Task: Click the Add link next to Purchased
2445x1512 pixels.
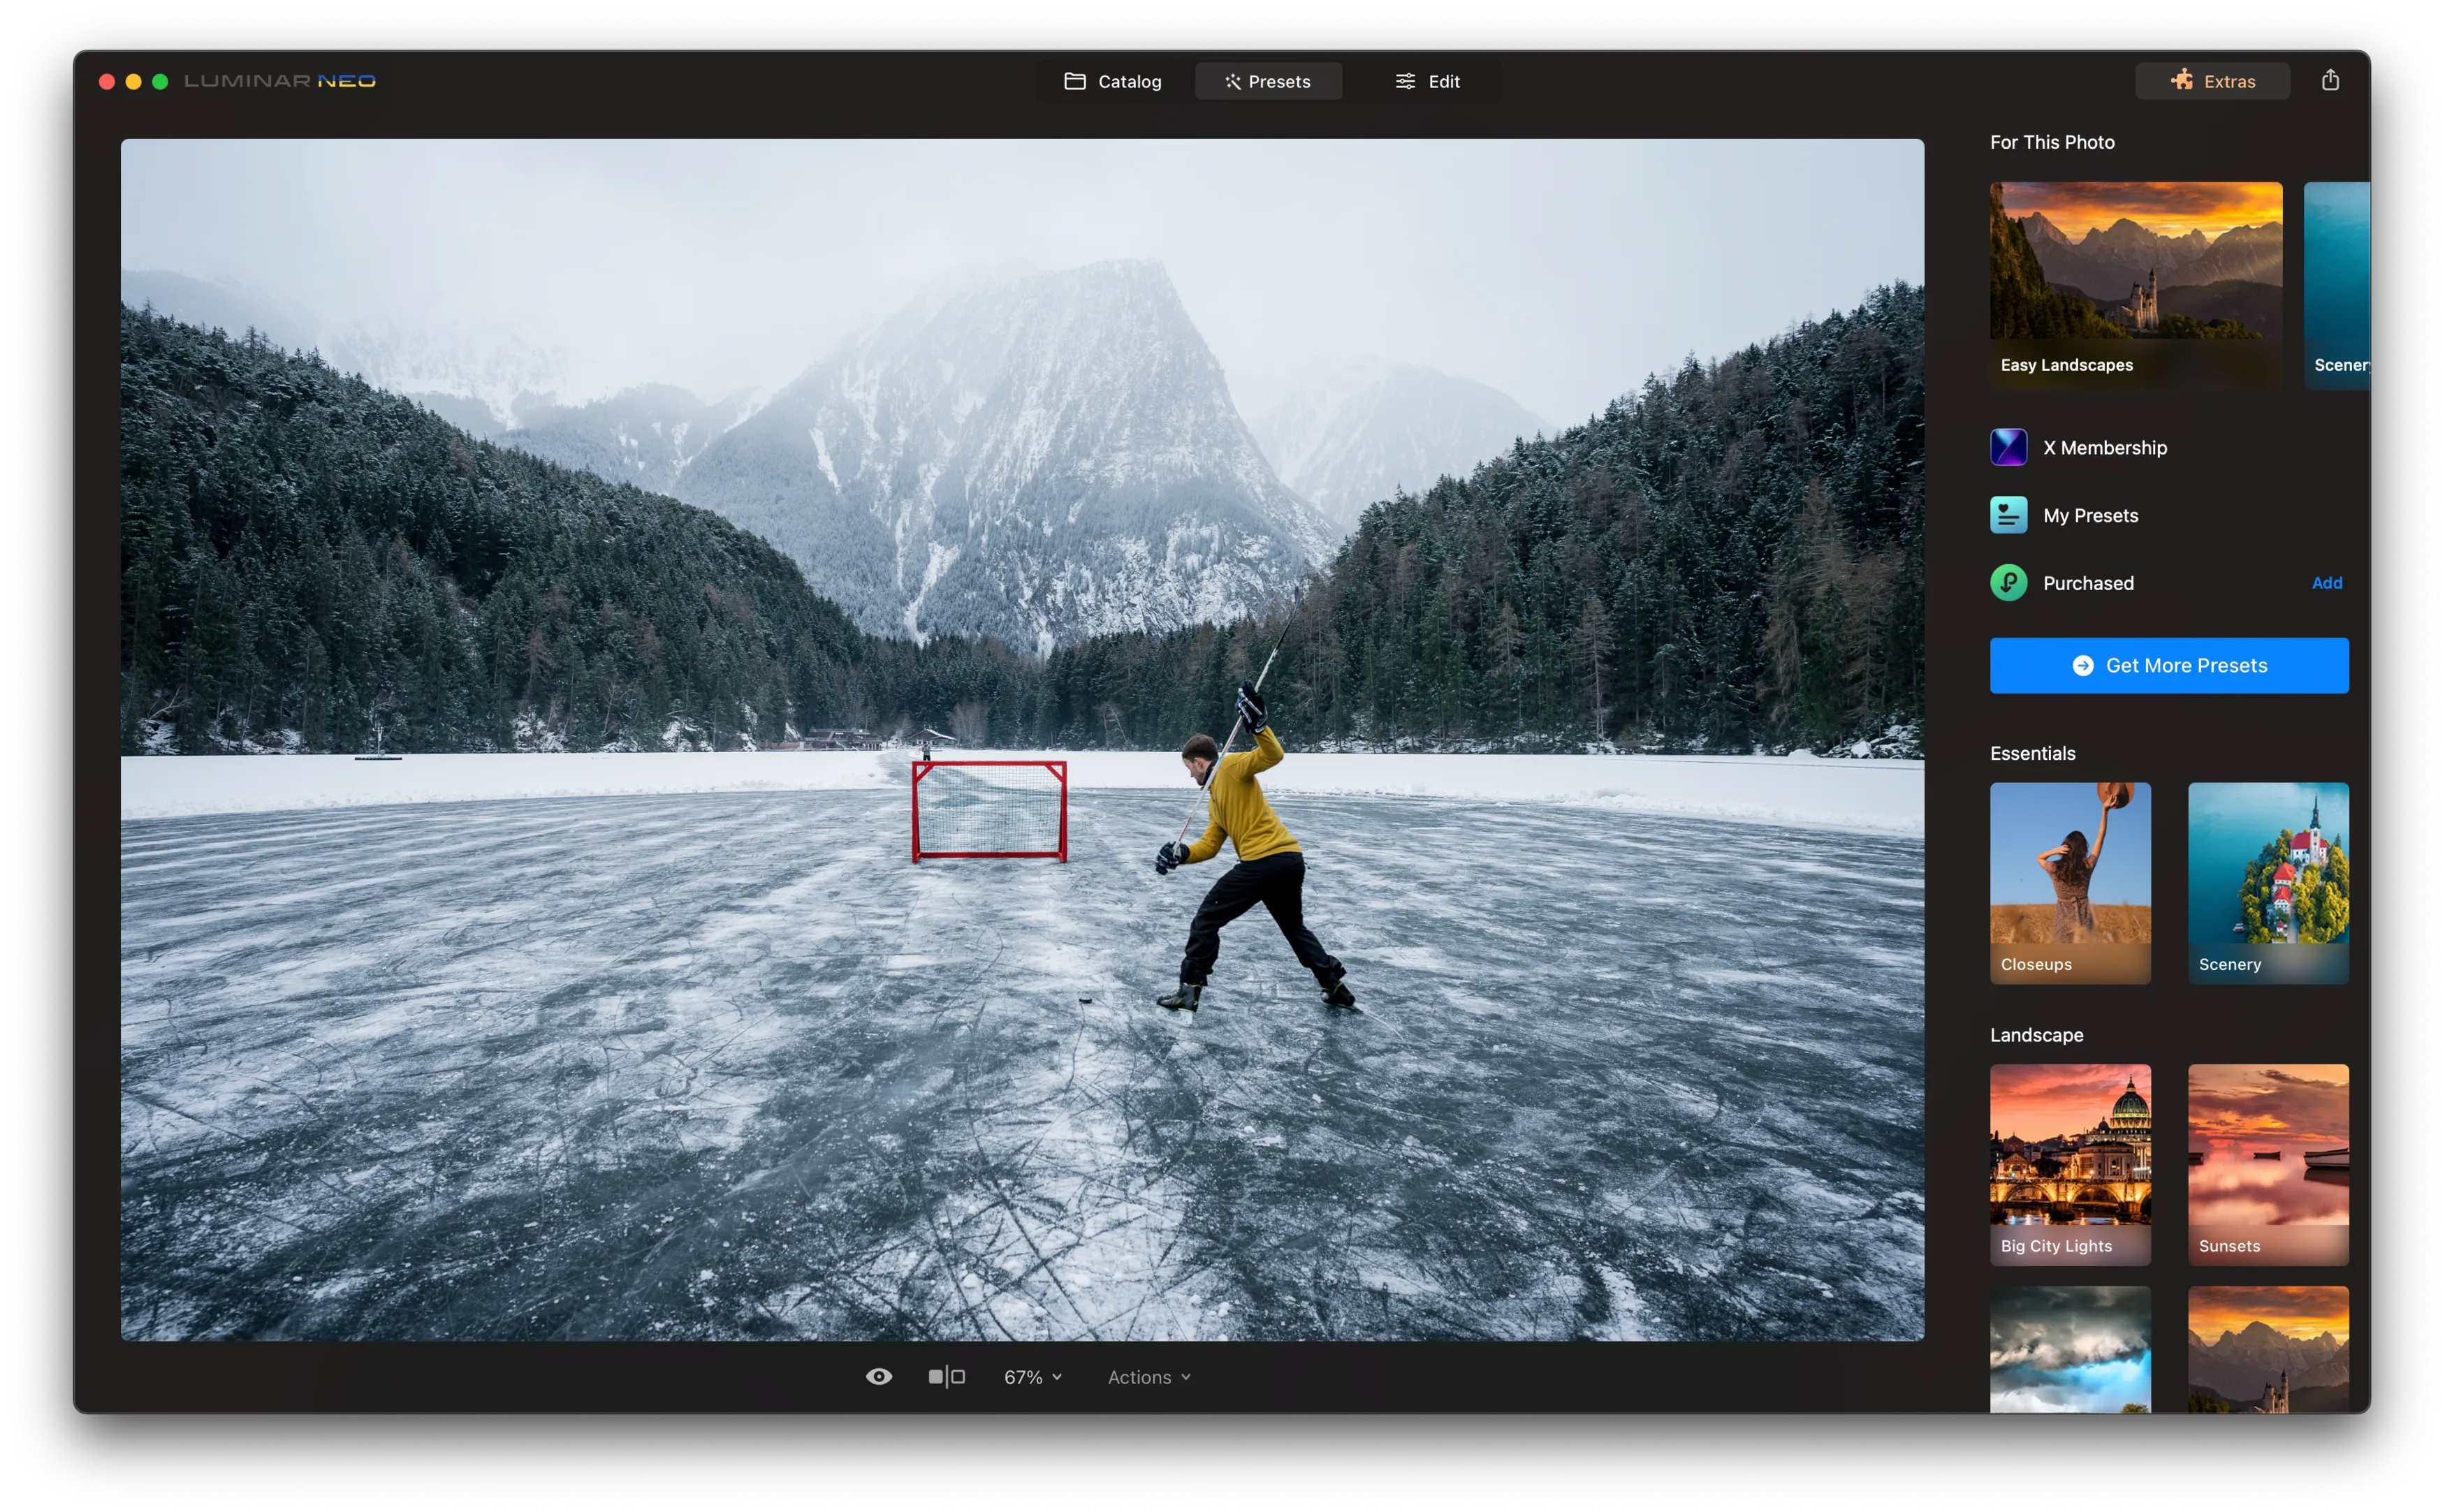Action: [2326, 583]
